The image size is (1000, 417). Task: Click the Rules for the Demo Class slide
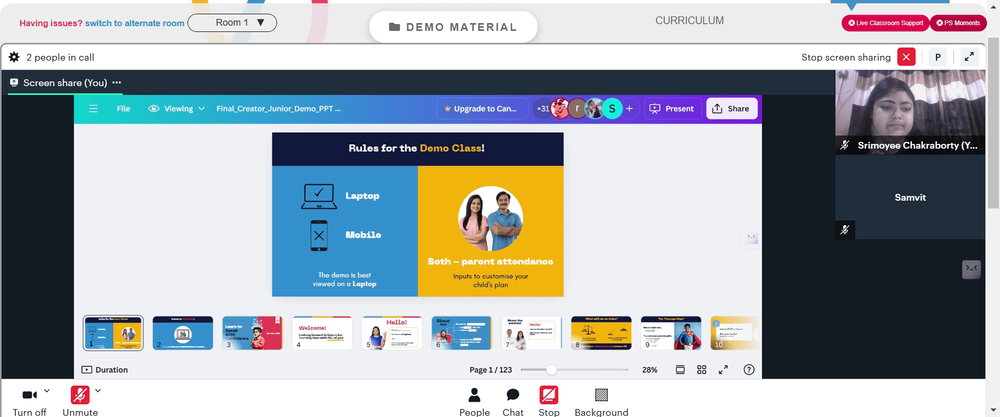coord(418,214)
